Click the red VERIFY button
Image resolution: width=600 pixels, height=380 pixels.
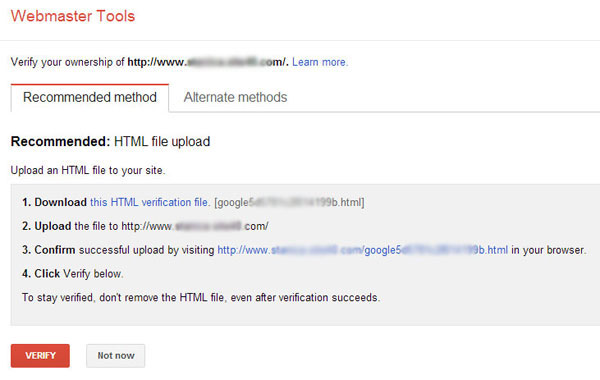40,356
